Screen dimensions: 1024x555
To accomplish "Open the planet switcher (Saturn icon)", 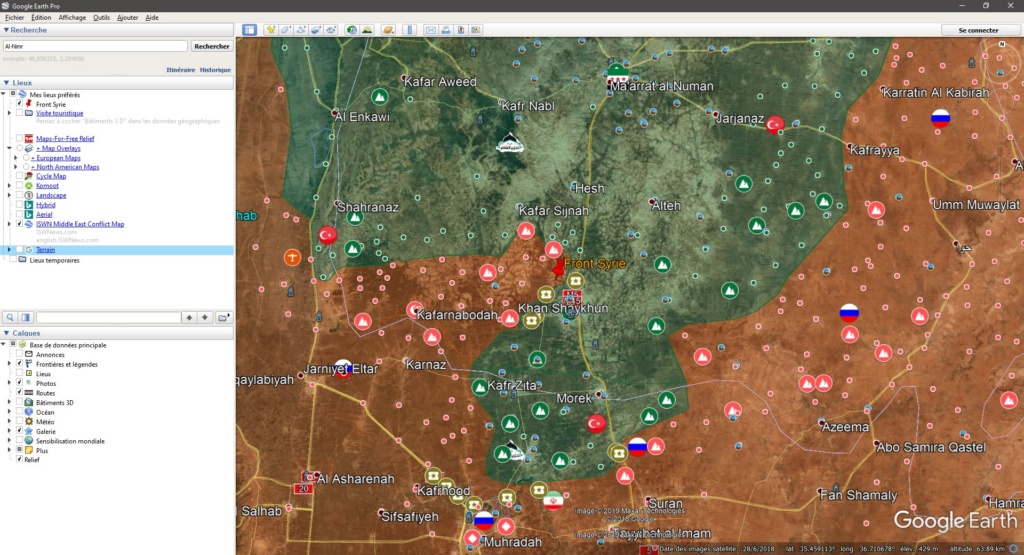I will pos(389,30).
